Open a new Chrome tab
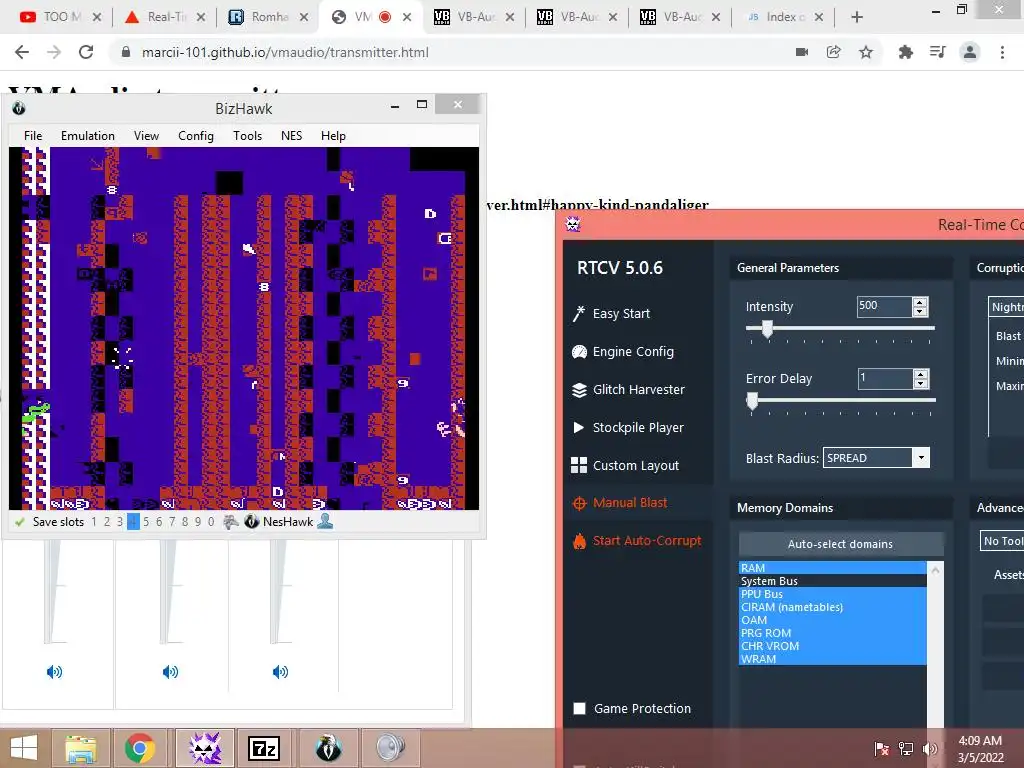Screen dimensions: 1024x768 [857, 17]
